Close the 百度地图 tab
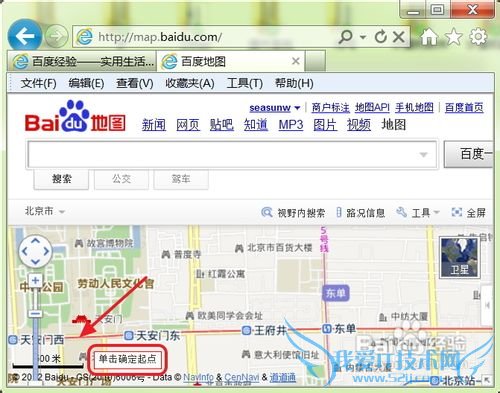 click(296, 61)
